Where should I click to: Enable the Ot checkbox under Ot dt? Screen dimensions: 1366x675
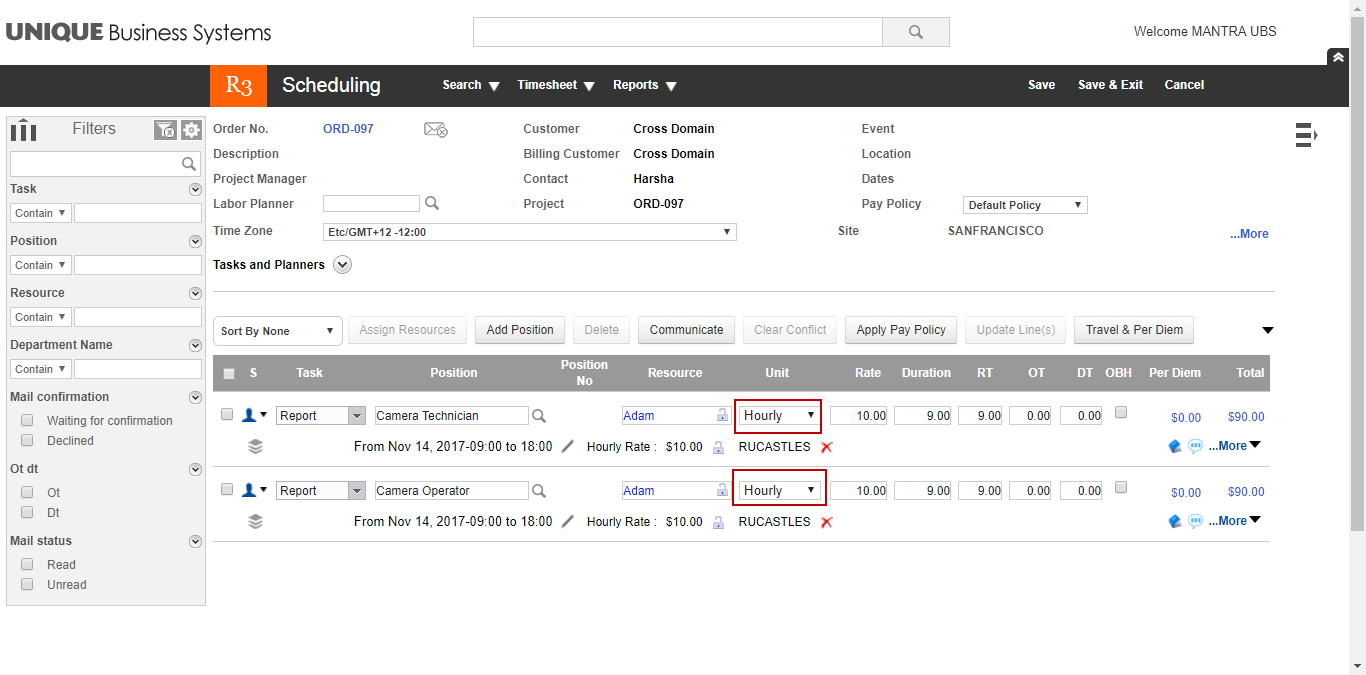26,492
